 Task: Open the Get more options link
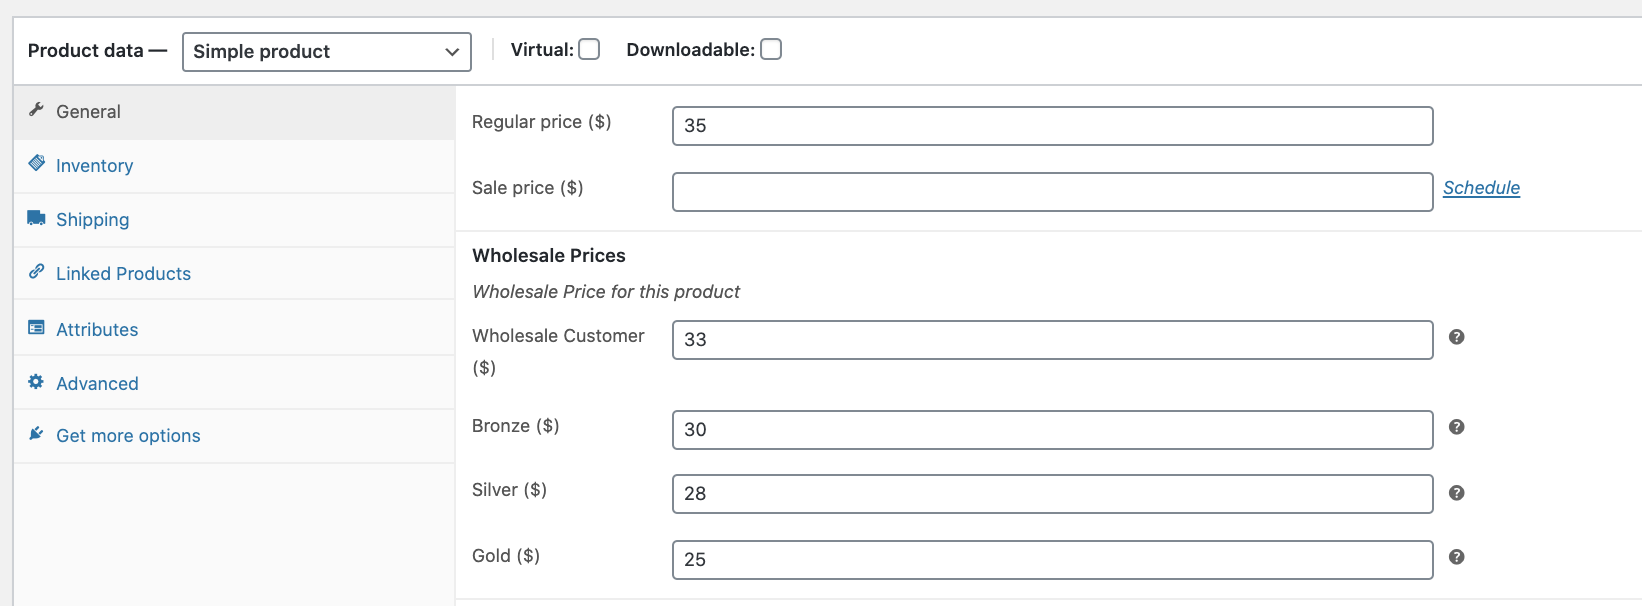(128, 436)
